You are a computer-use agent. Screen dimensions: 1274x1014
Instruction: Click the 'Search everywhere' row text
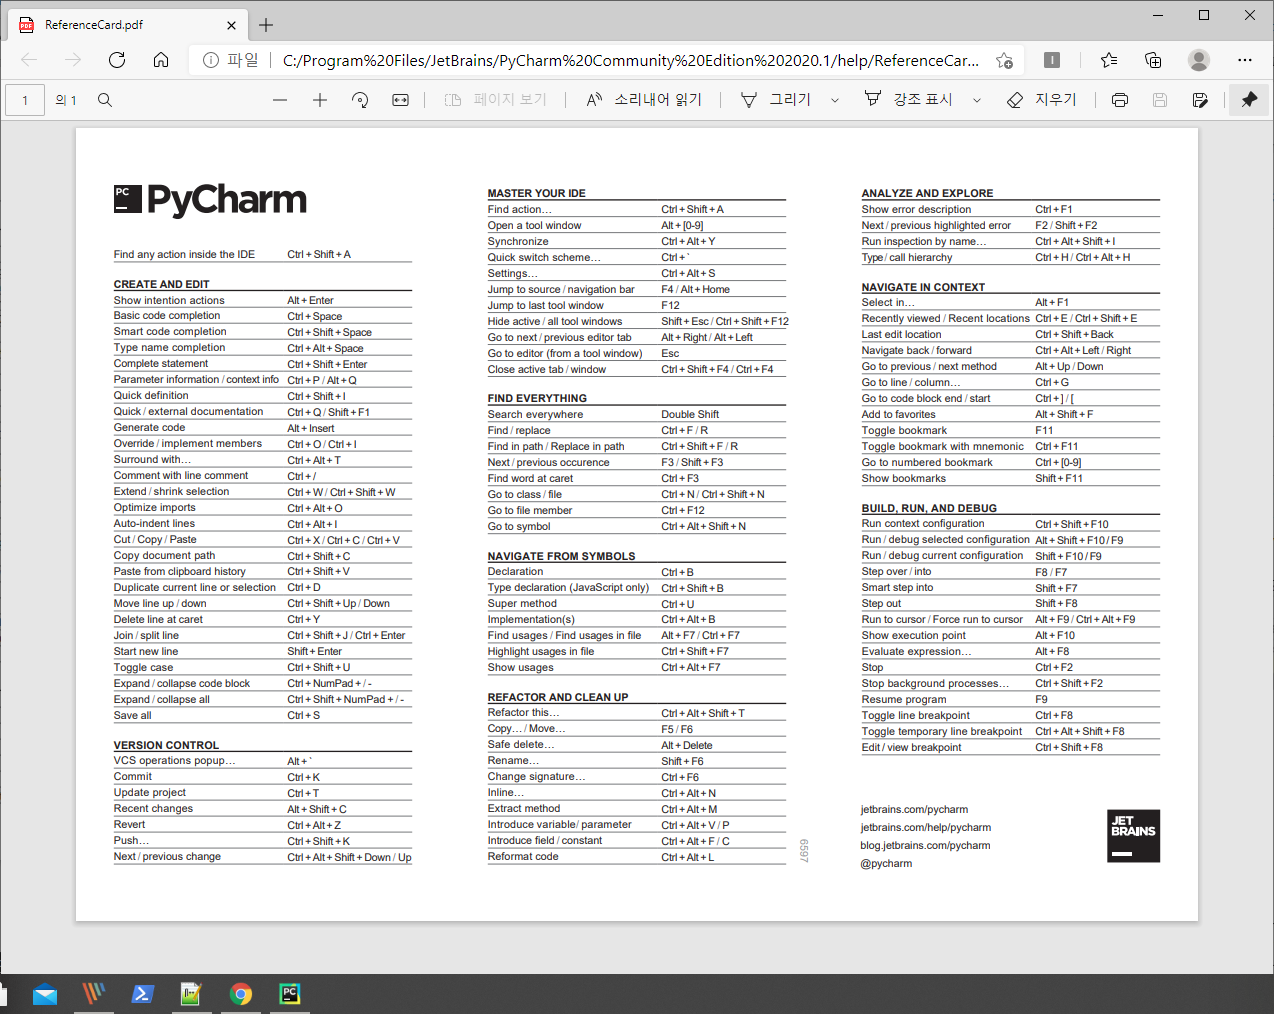[x=535, y=414]
